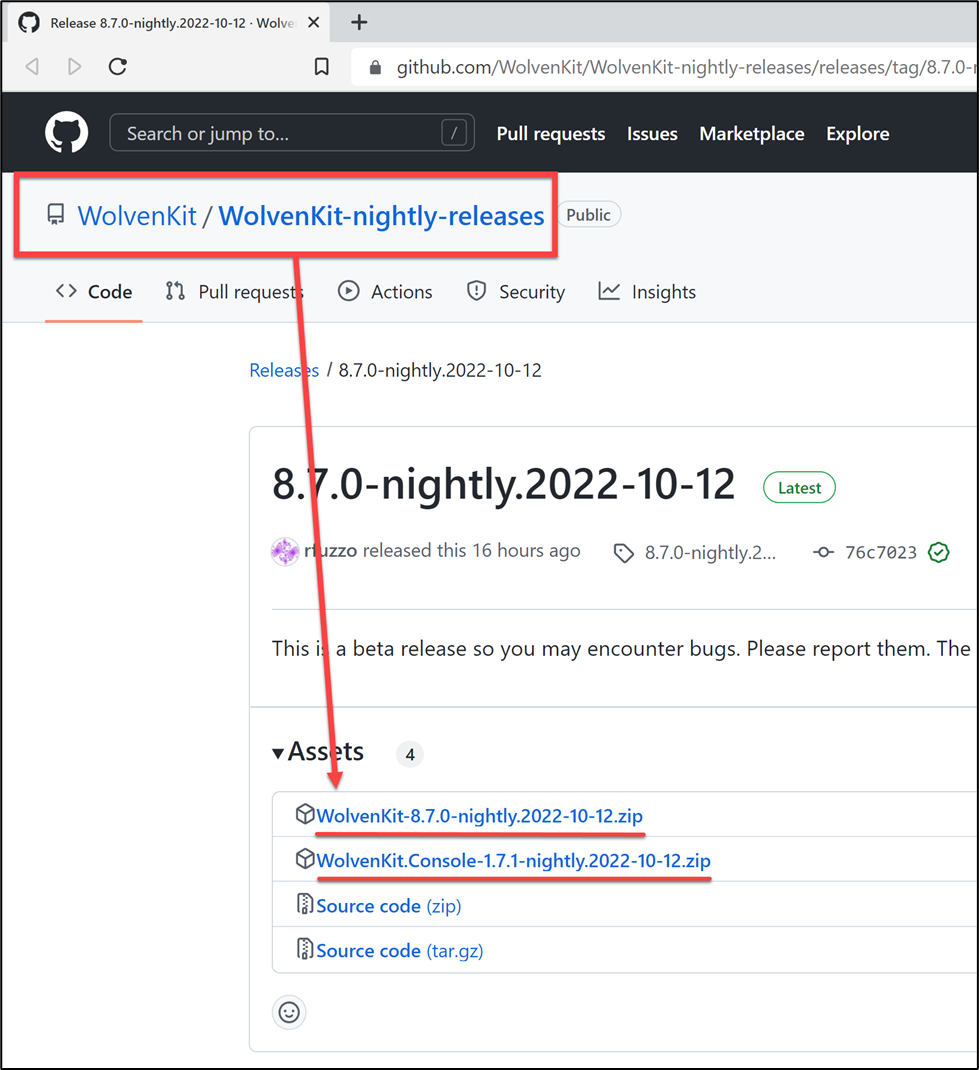Click rfuzzo's avatar image
This screenshot has height=1070, width=979.
pyautogui.click(x=285, y=552)
